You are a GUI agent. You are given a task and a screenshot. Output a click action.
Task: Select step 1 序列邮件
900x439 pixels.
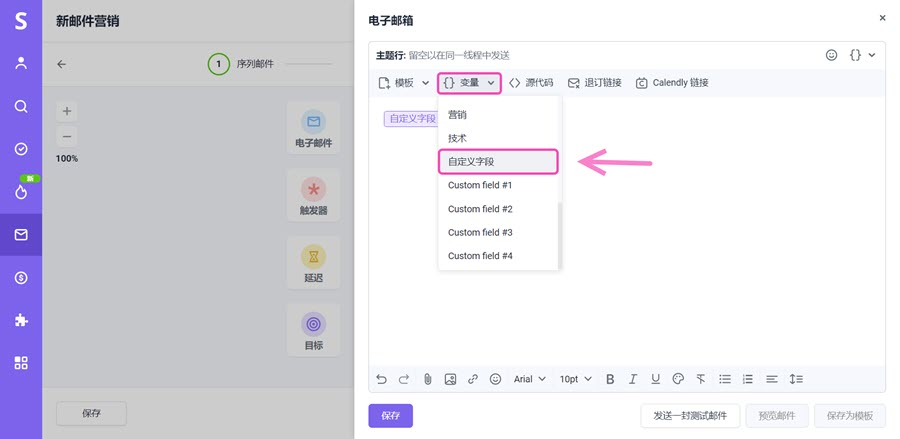coord(241,64)
